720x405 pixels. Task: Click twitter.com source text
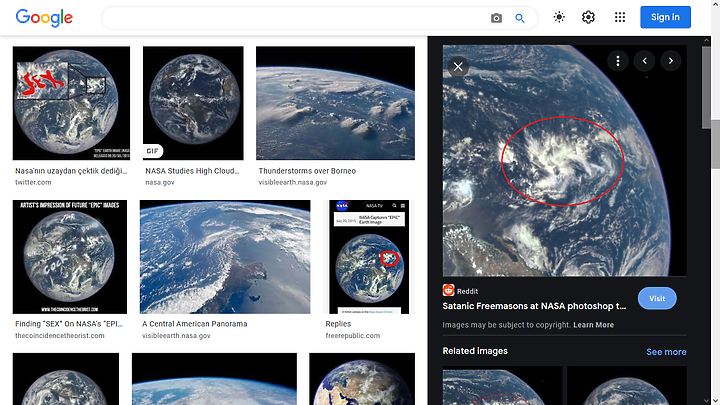click(33, 182)
